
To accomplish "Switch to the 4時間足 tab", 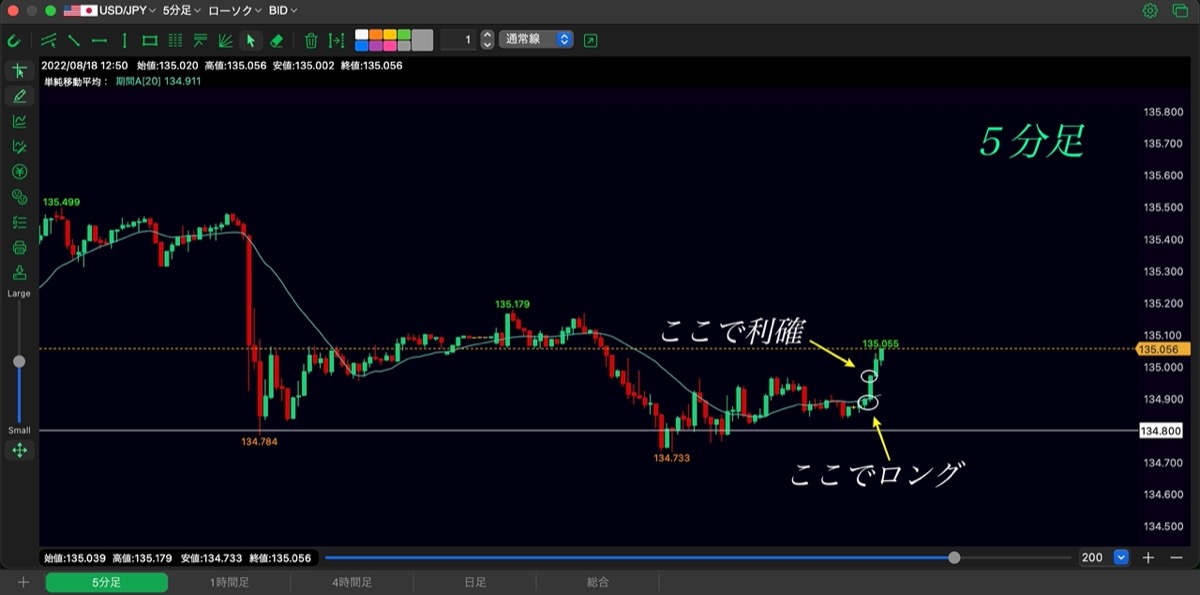I will point(352,582).
